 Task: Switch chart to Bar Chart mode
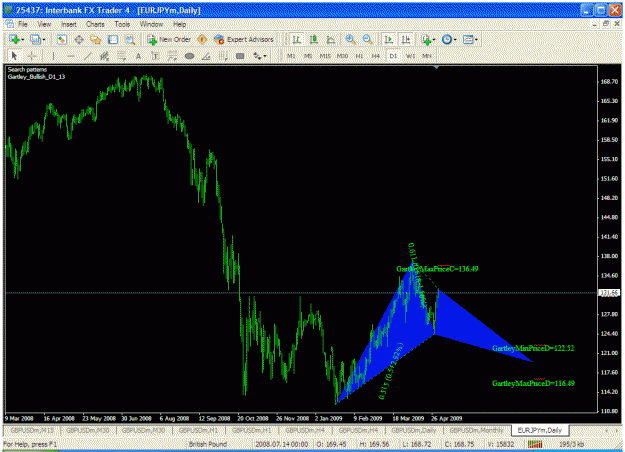pos(296,39)
